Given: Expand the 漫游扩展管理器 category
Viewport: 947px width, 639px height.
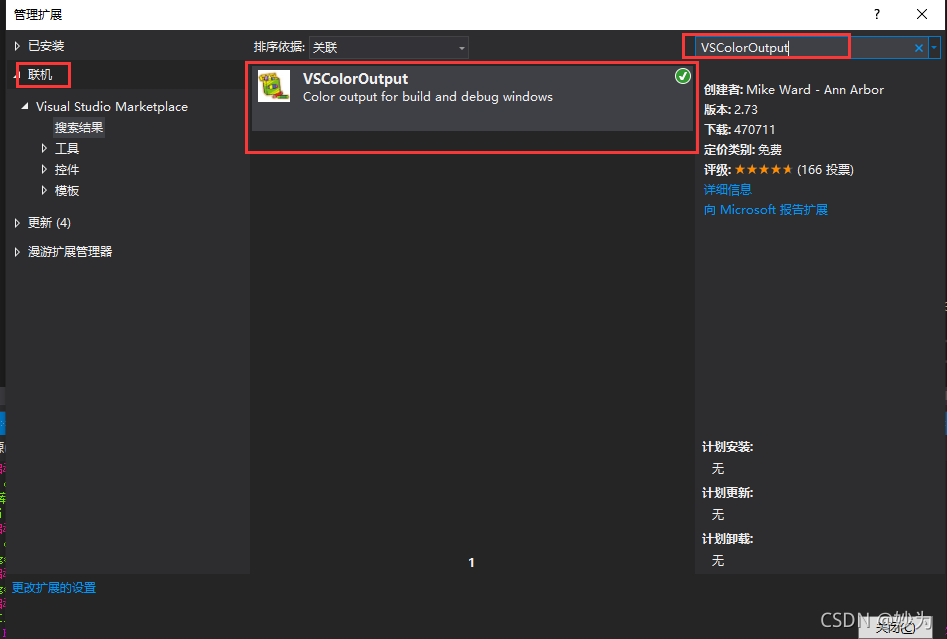Looking at the screenshot, I should (17, 252).
